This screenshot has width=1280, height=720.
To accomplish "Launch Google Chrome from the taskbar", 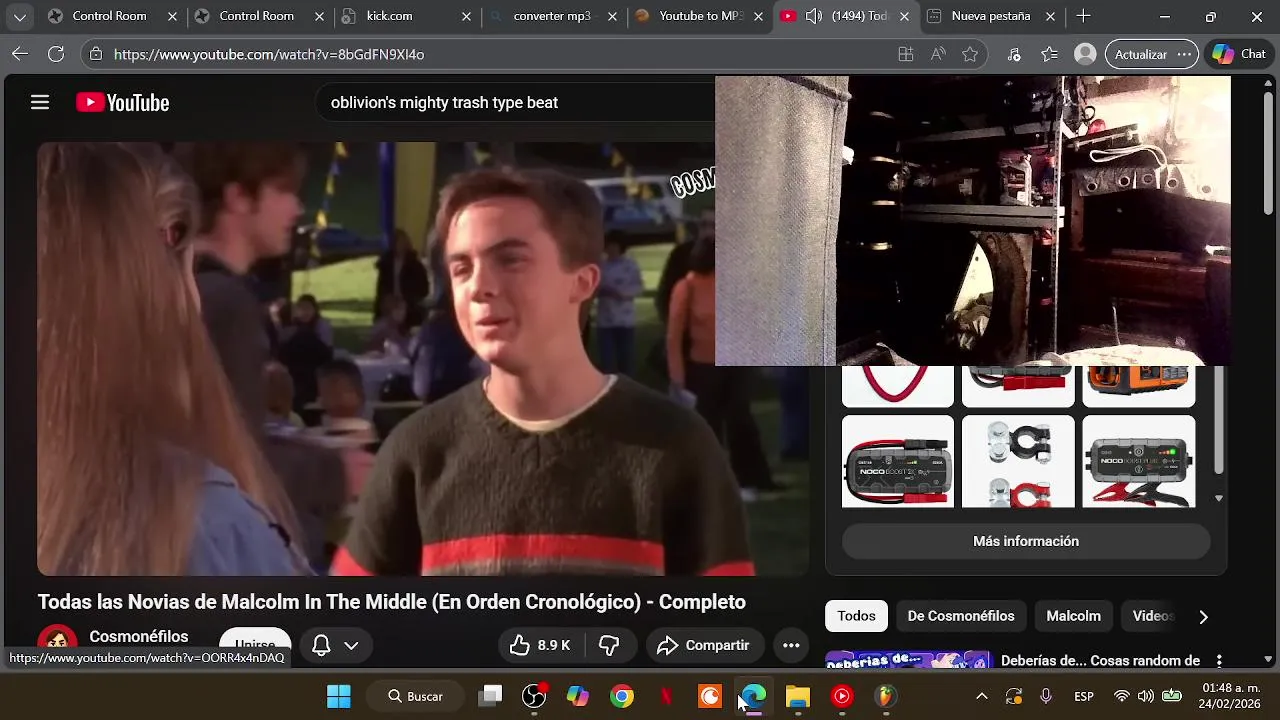I will [622, 696].
